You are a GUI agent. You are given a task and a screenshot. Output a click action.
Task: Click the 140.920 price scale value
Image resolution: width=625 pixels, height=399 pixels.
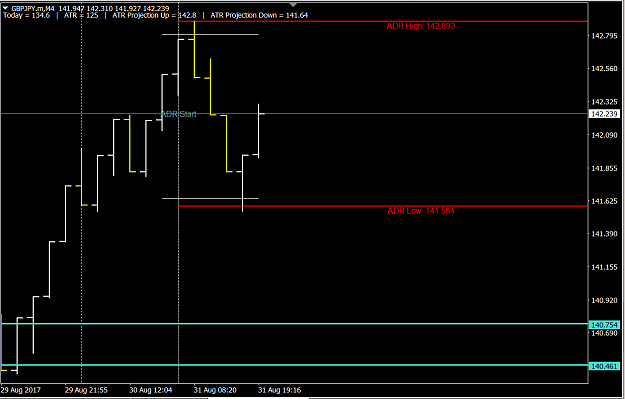[x=604, y=301]
